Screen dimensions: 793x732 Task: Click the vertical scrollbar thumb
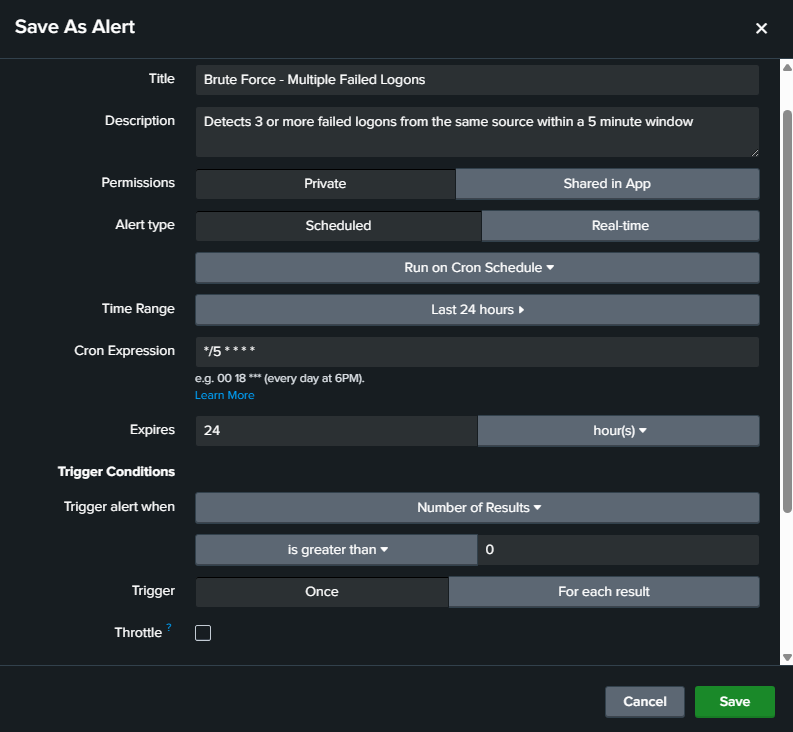click(787, 311)
